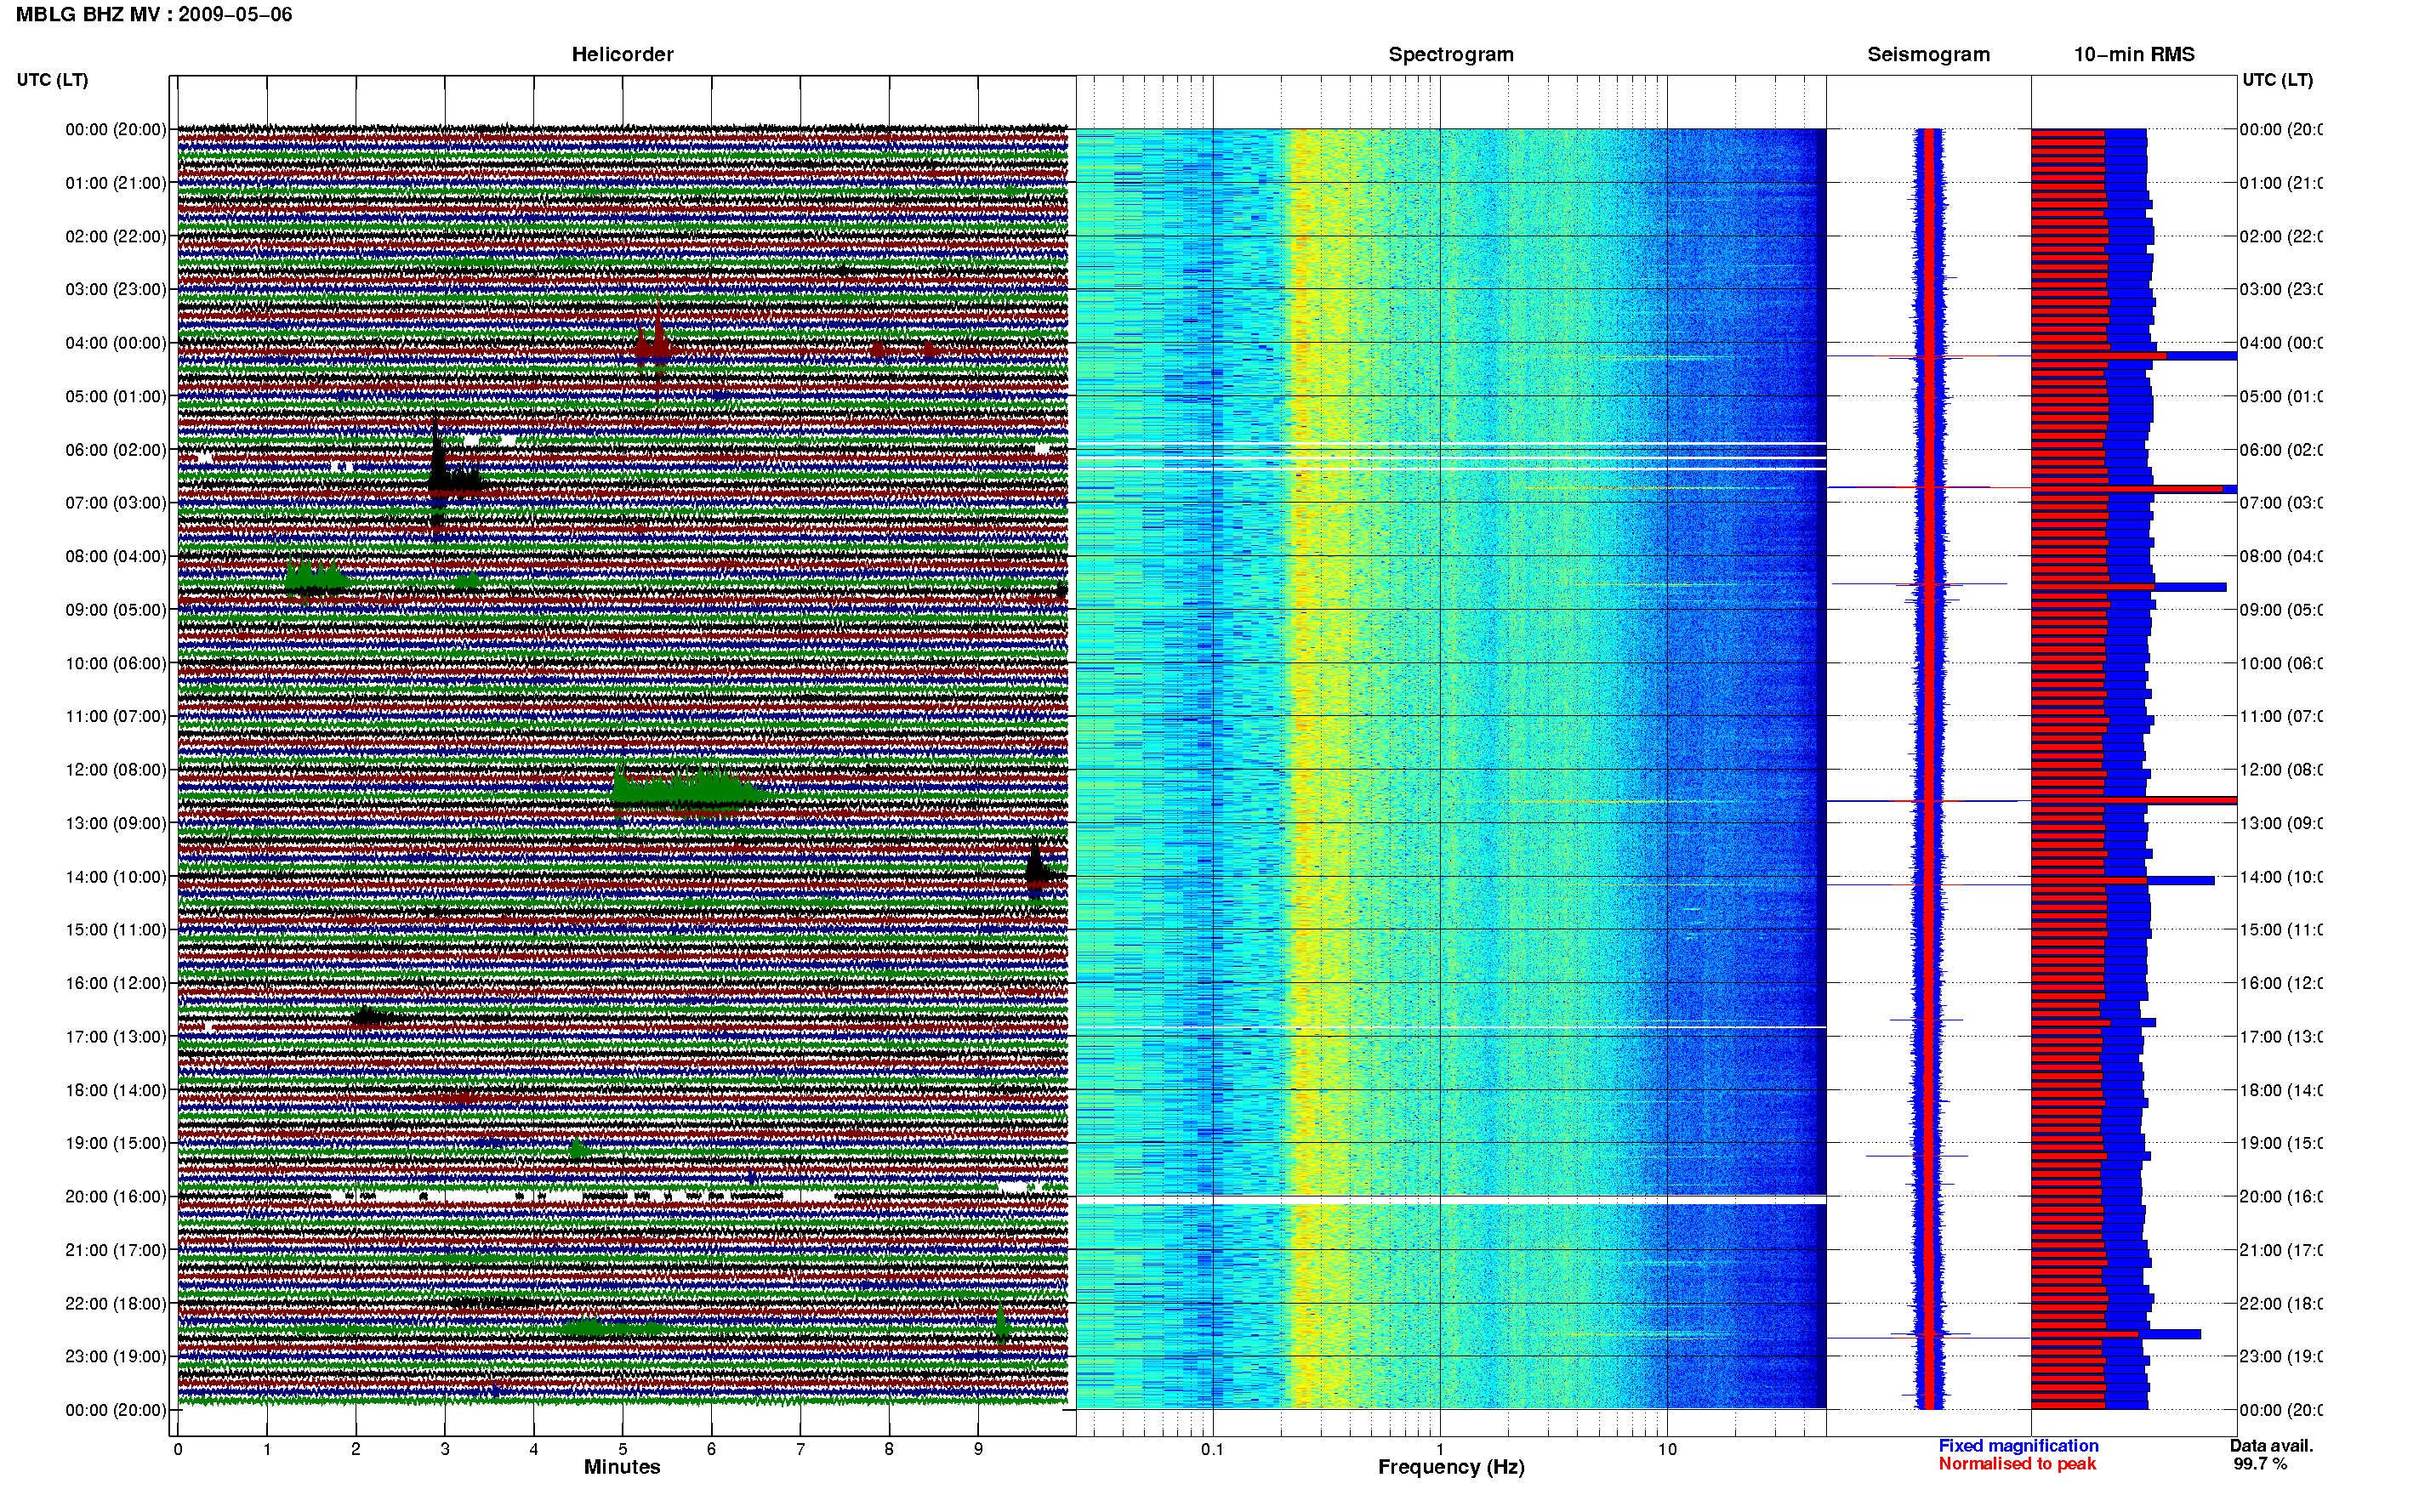Click the 'Seismogram' panel heading
The height and width of the screenshot is (1512, 2419).
point(1928,55)
